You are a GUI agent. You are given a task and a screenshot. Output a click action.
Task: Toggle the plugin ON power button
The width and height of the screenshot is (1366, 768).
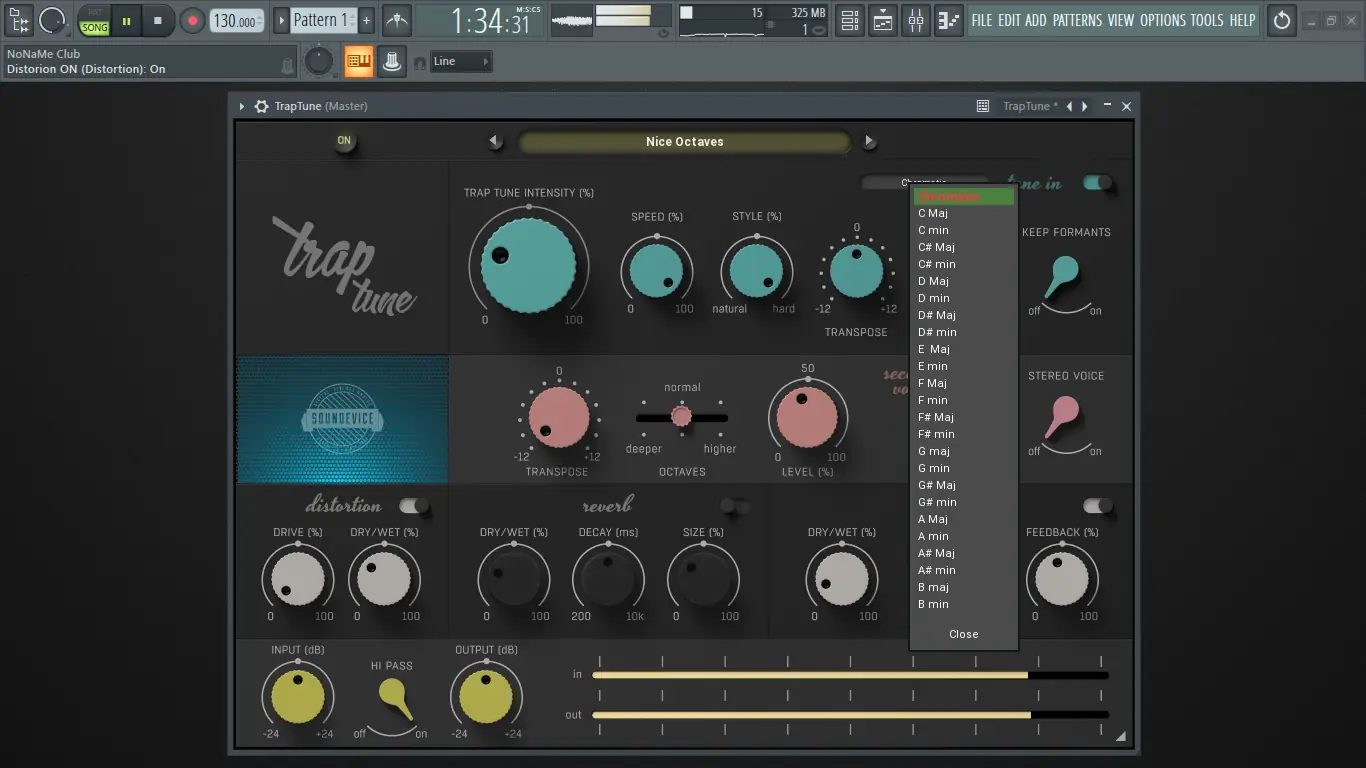point(344,141)
